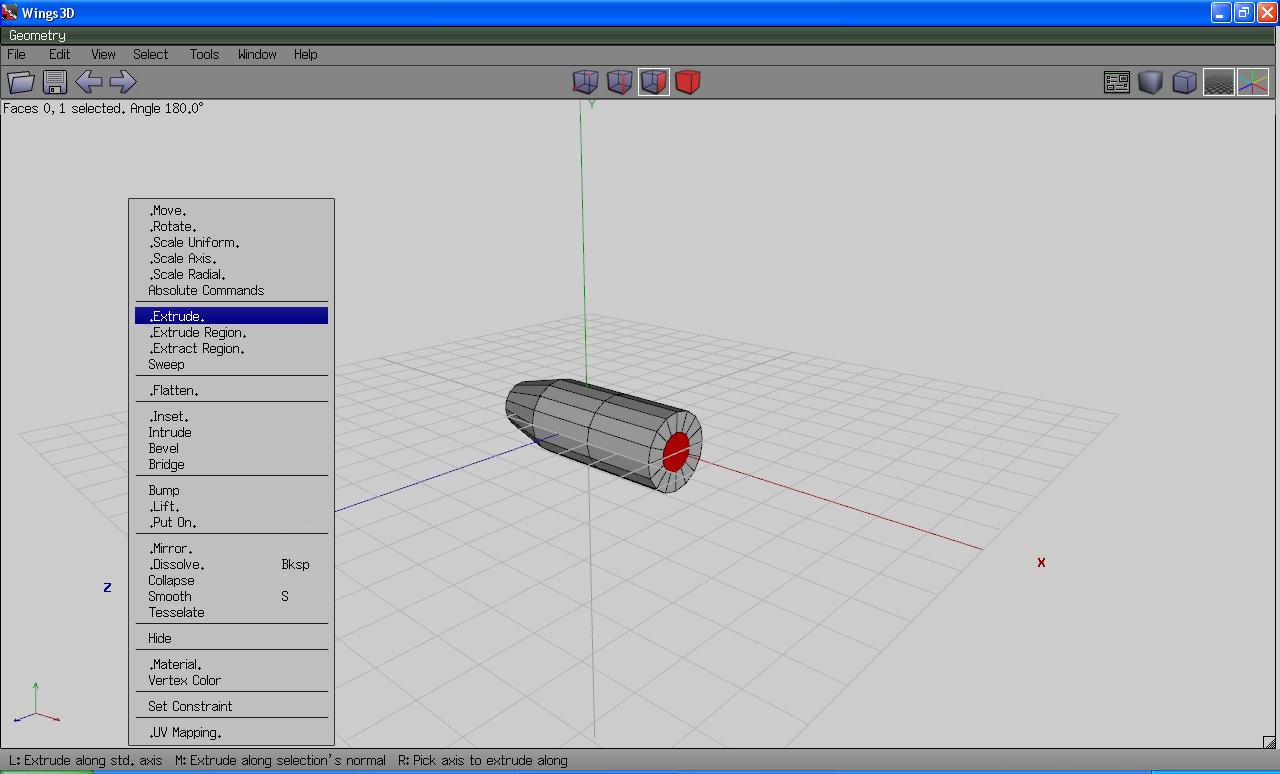Click the Open file folder icon

[21, 82]
